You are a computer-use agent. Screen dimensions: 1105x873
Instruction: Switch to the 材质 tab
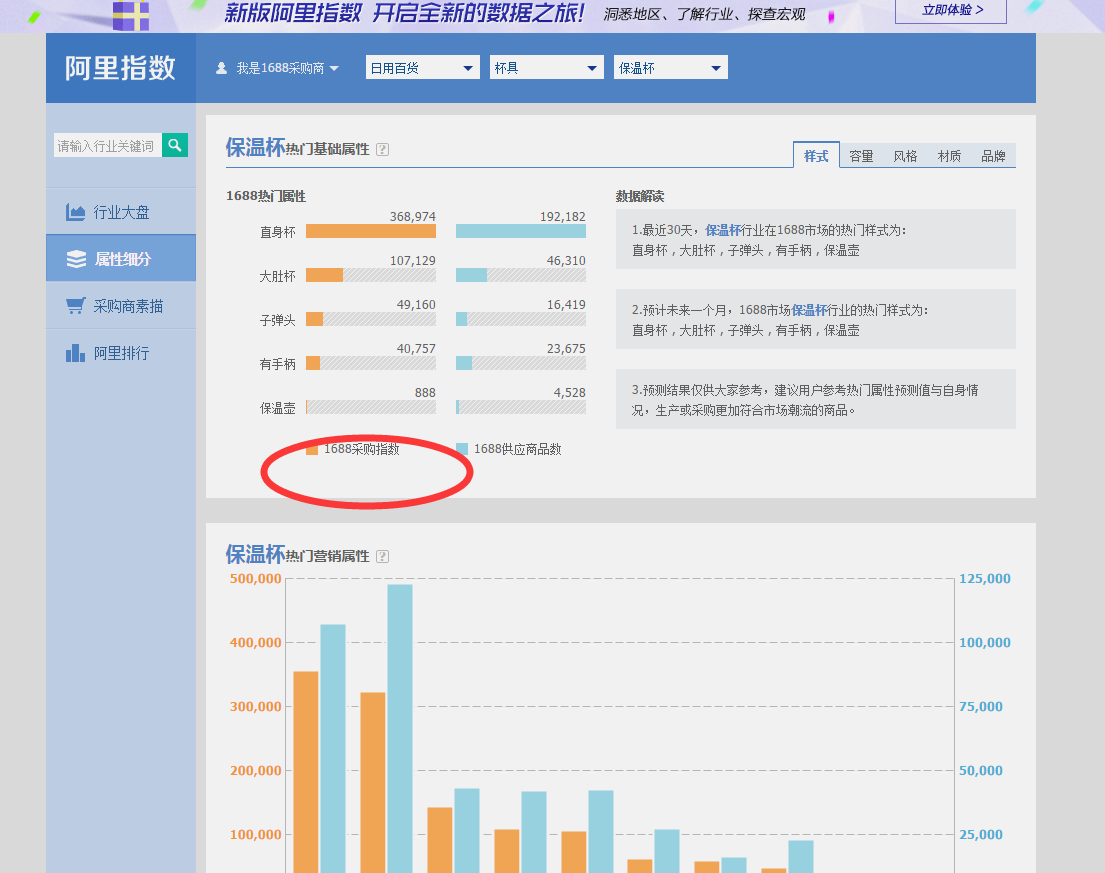949,156
